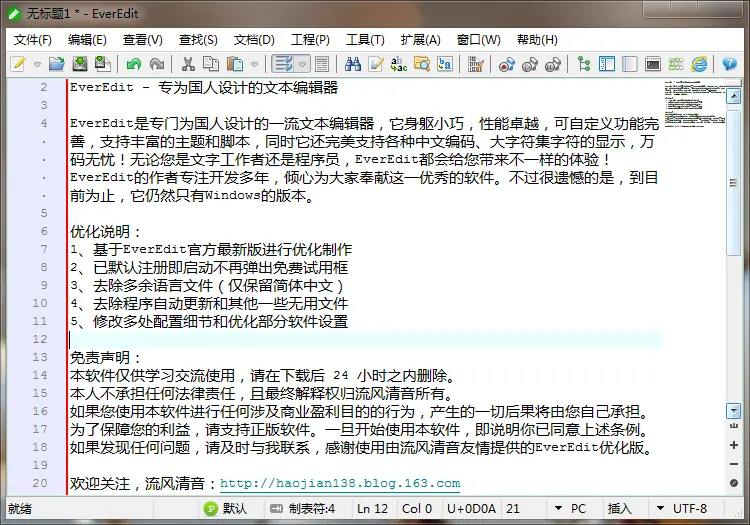Open the 扩展(A) menu
750x525 pixels.
pyautogui.click(x=420, y=40)
